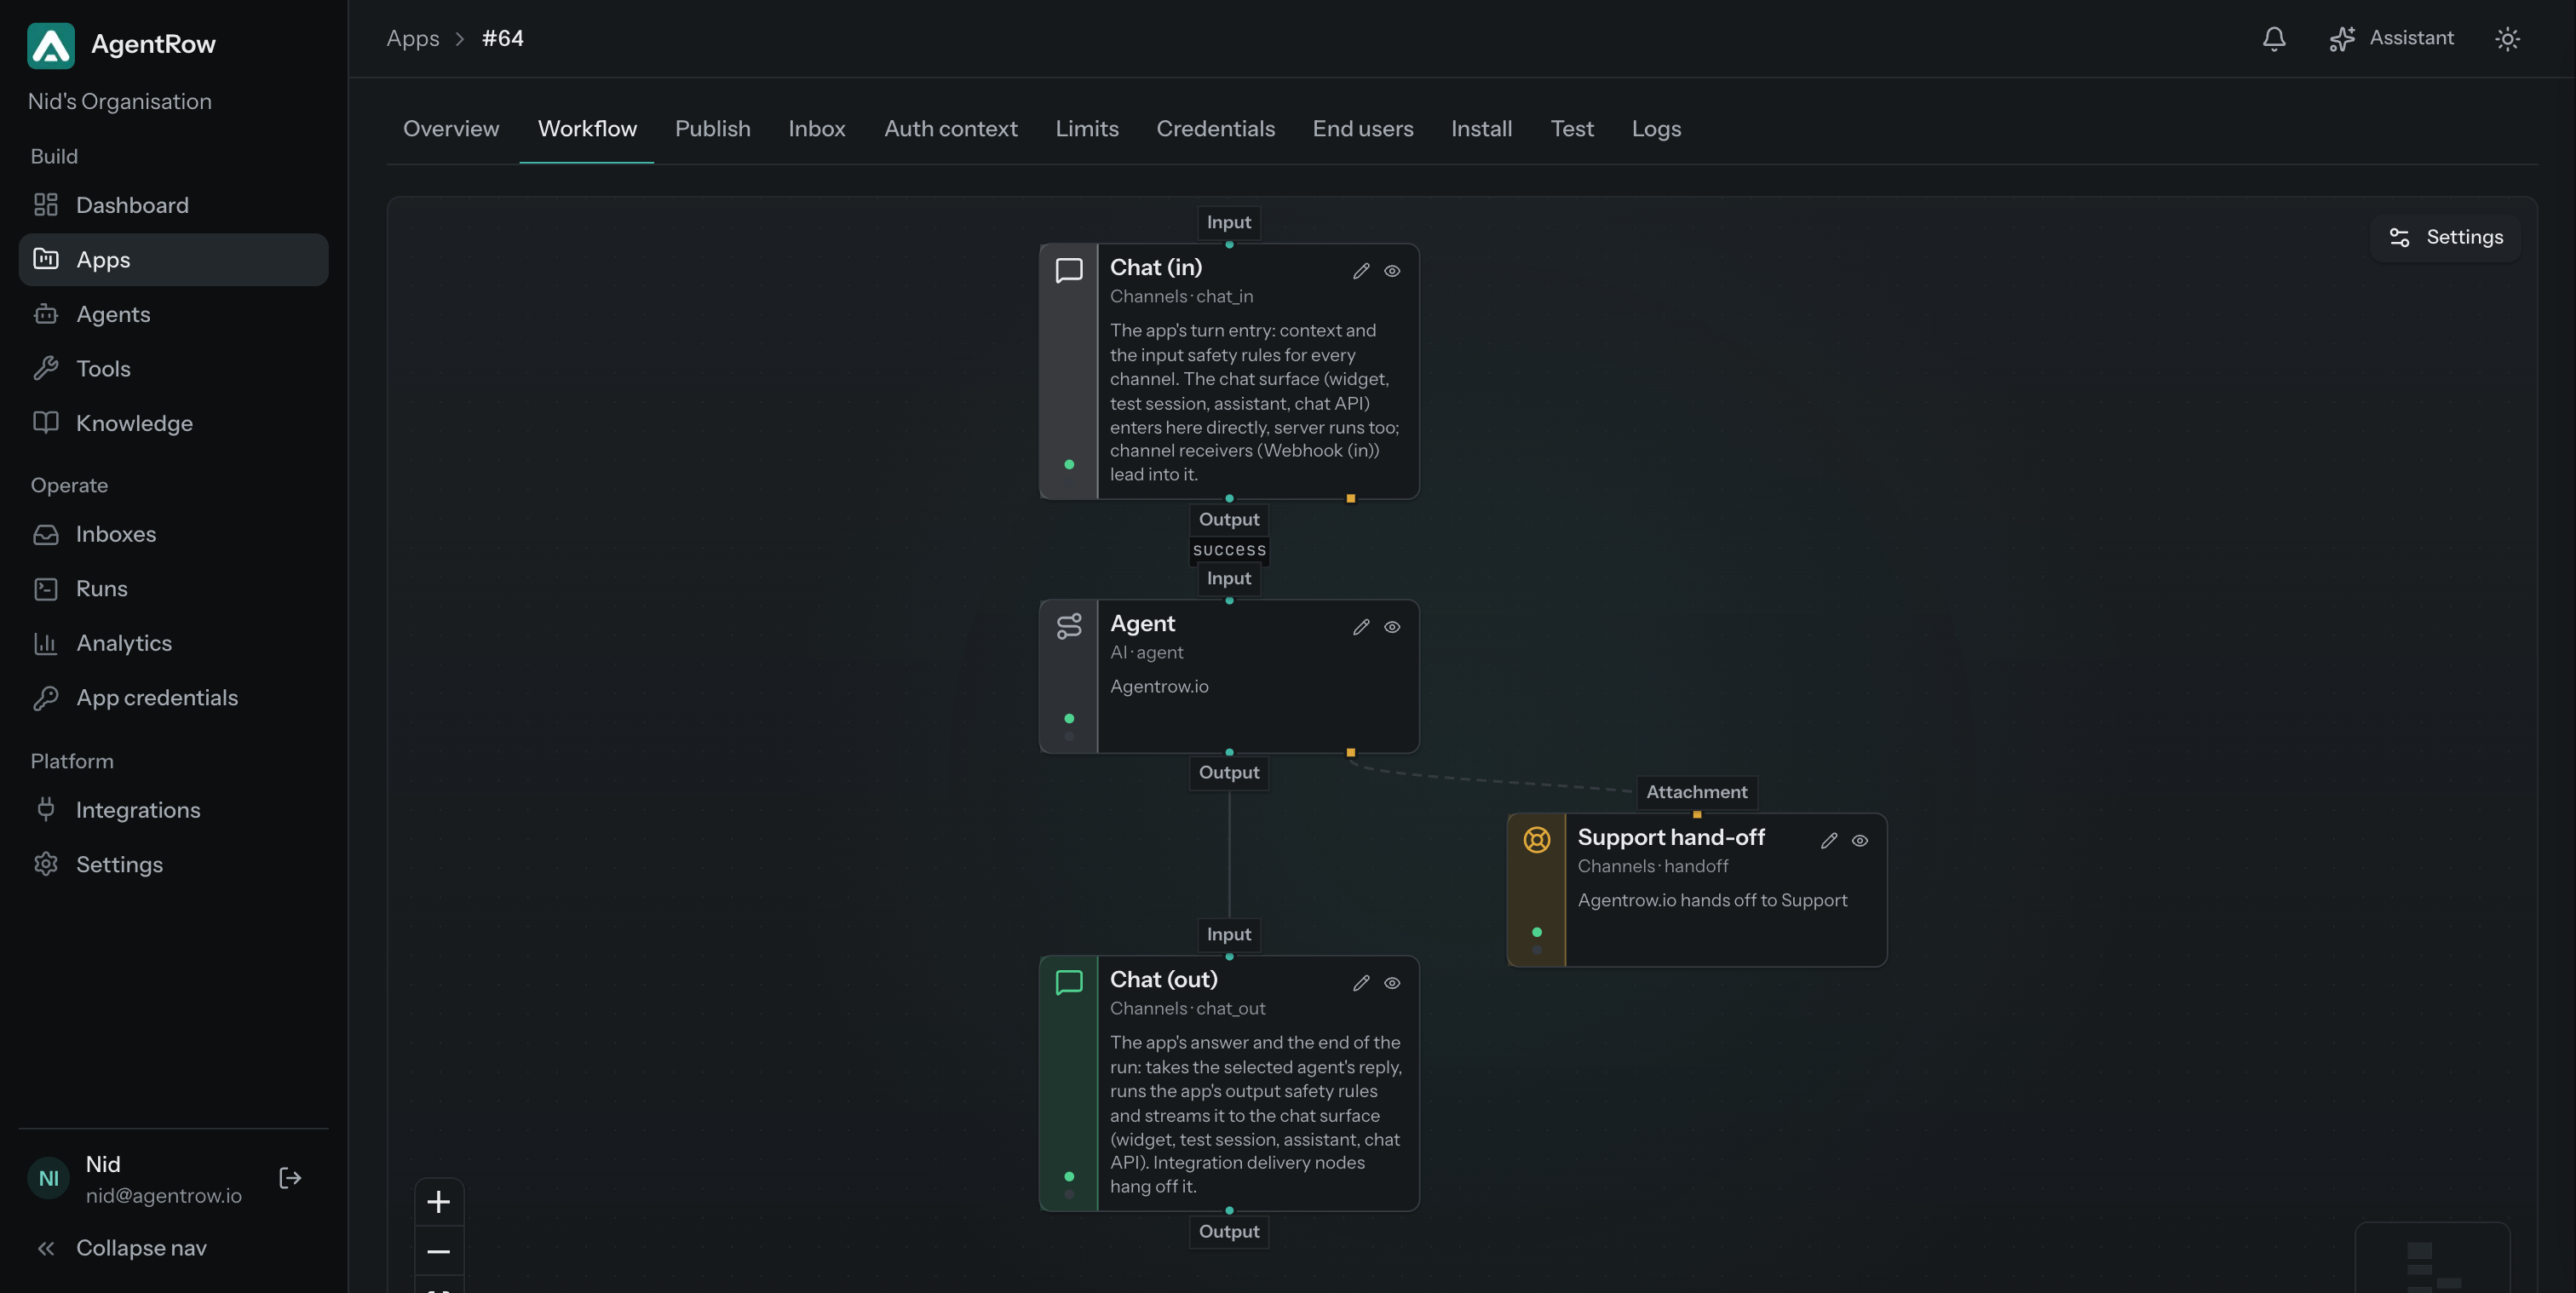Edit the Support hand-off node pencil icon
2576x1293 pixels.
pos(1829,841)
